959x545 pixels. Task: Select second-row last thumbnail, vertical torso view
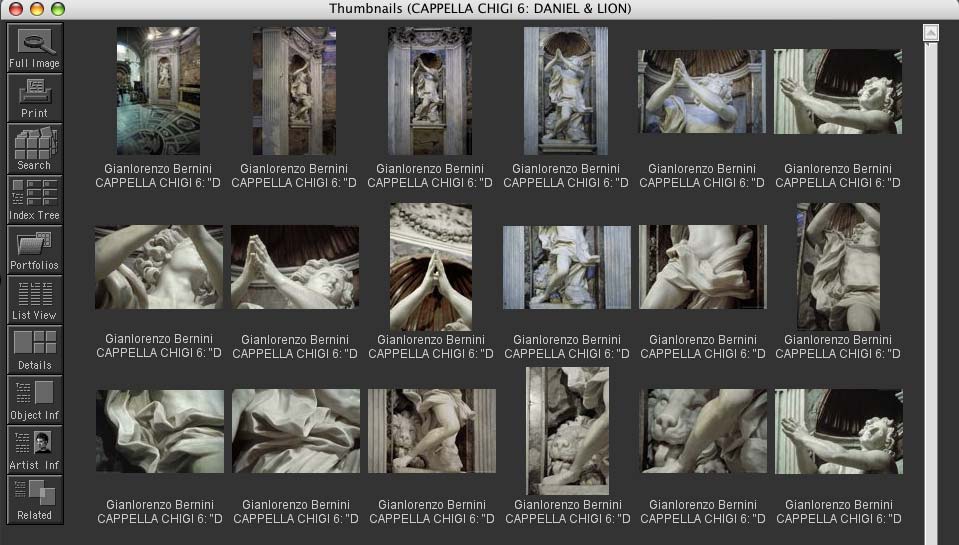(839, 267)
